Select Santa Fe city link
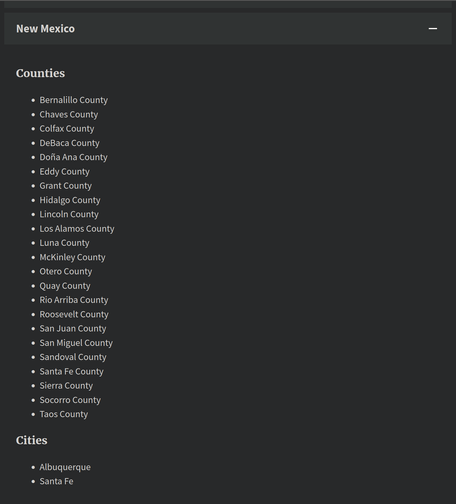The image size is (456, 504). (56, 481)
